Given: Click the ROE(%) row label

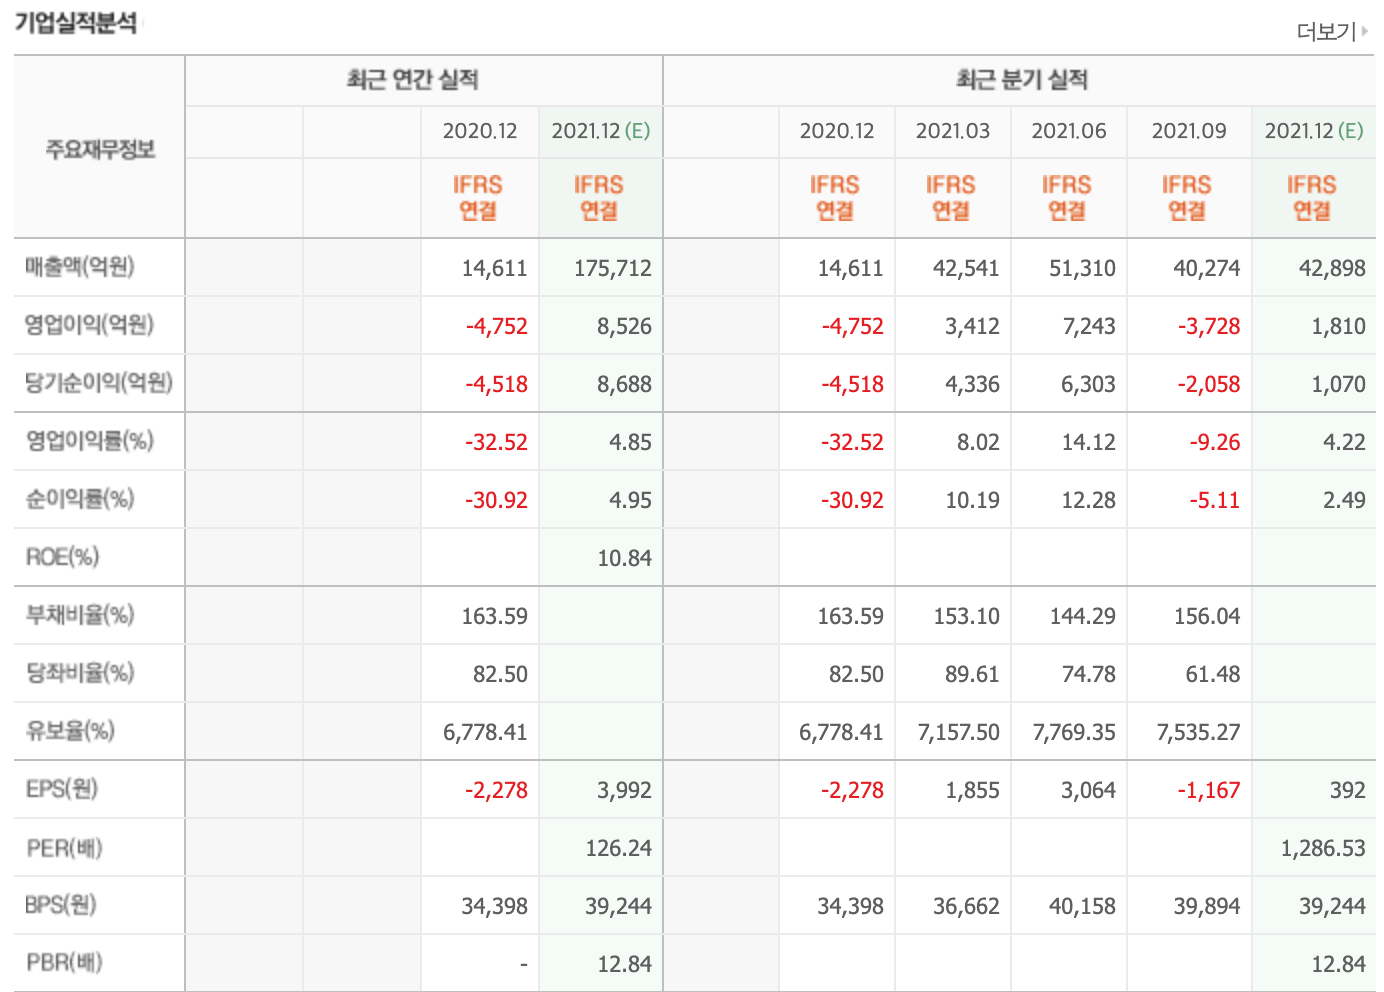Looking at the screenshot, I should click(x=62, y=557).
